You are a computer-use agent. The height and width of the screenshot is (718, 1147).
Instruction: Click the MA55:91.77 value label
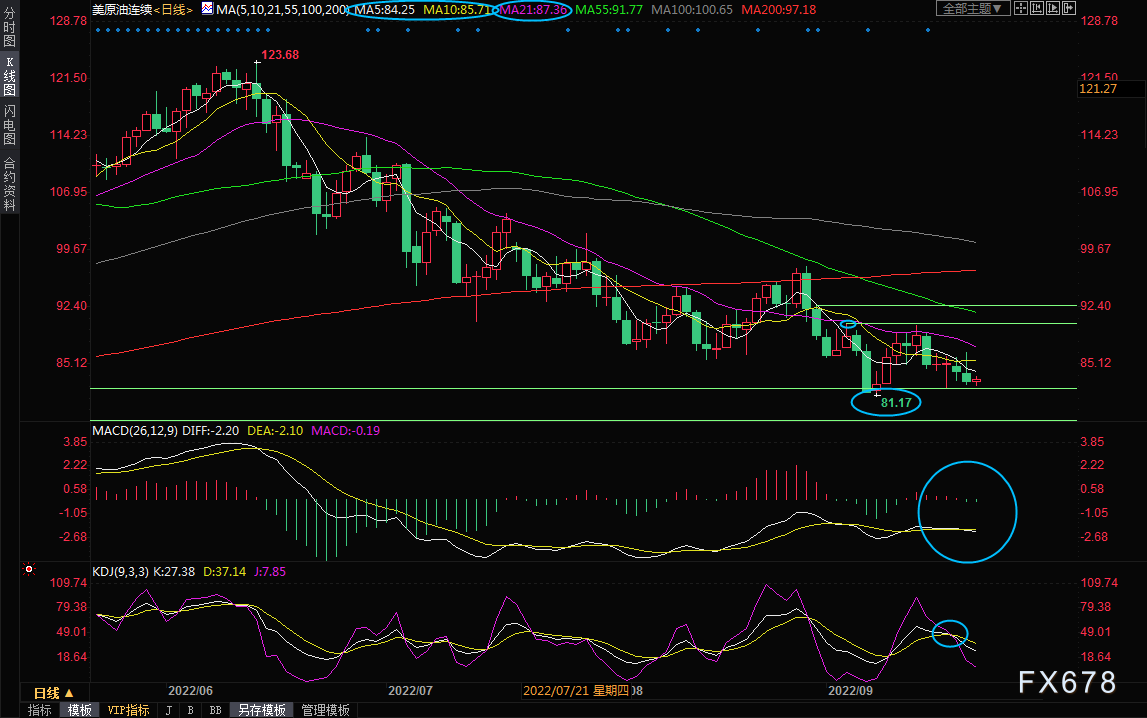click(609, 10)
